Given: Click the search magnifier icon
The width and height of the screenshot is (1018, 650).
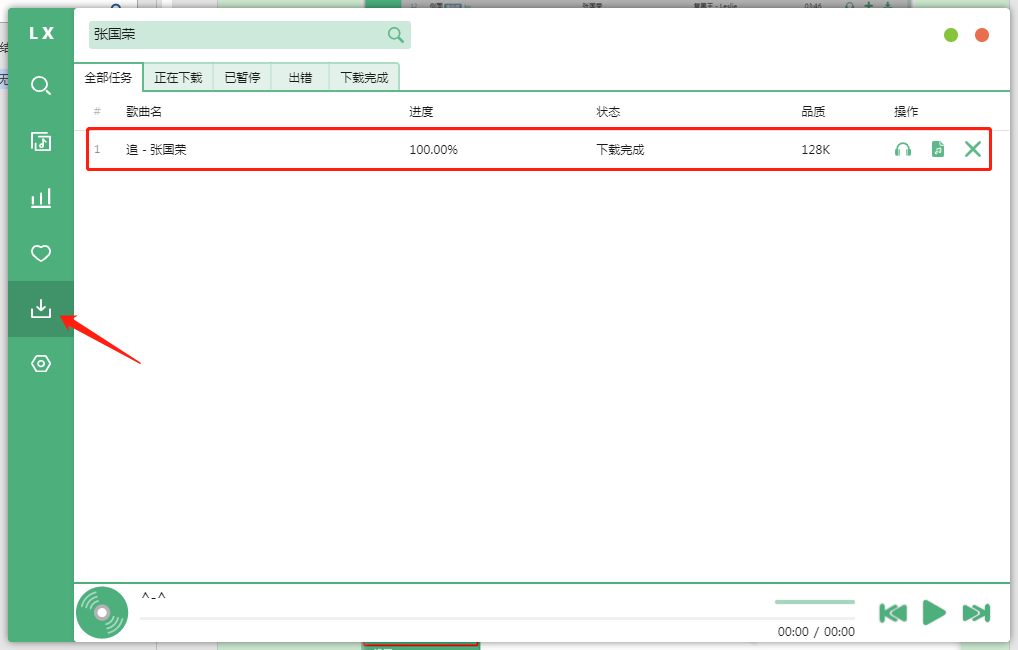Looking at the screenshot, I should [x=396, y=34].
